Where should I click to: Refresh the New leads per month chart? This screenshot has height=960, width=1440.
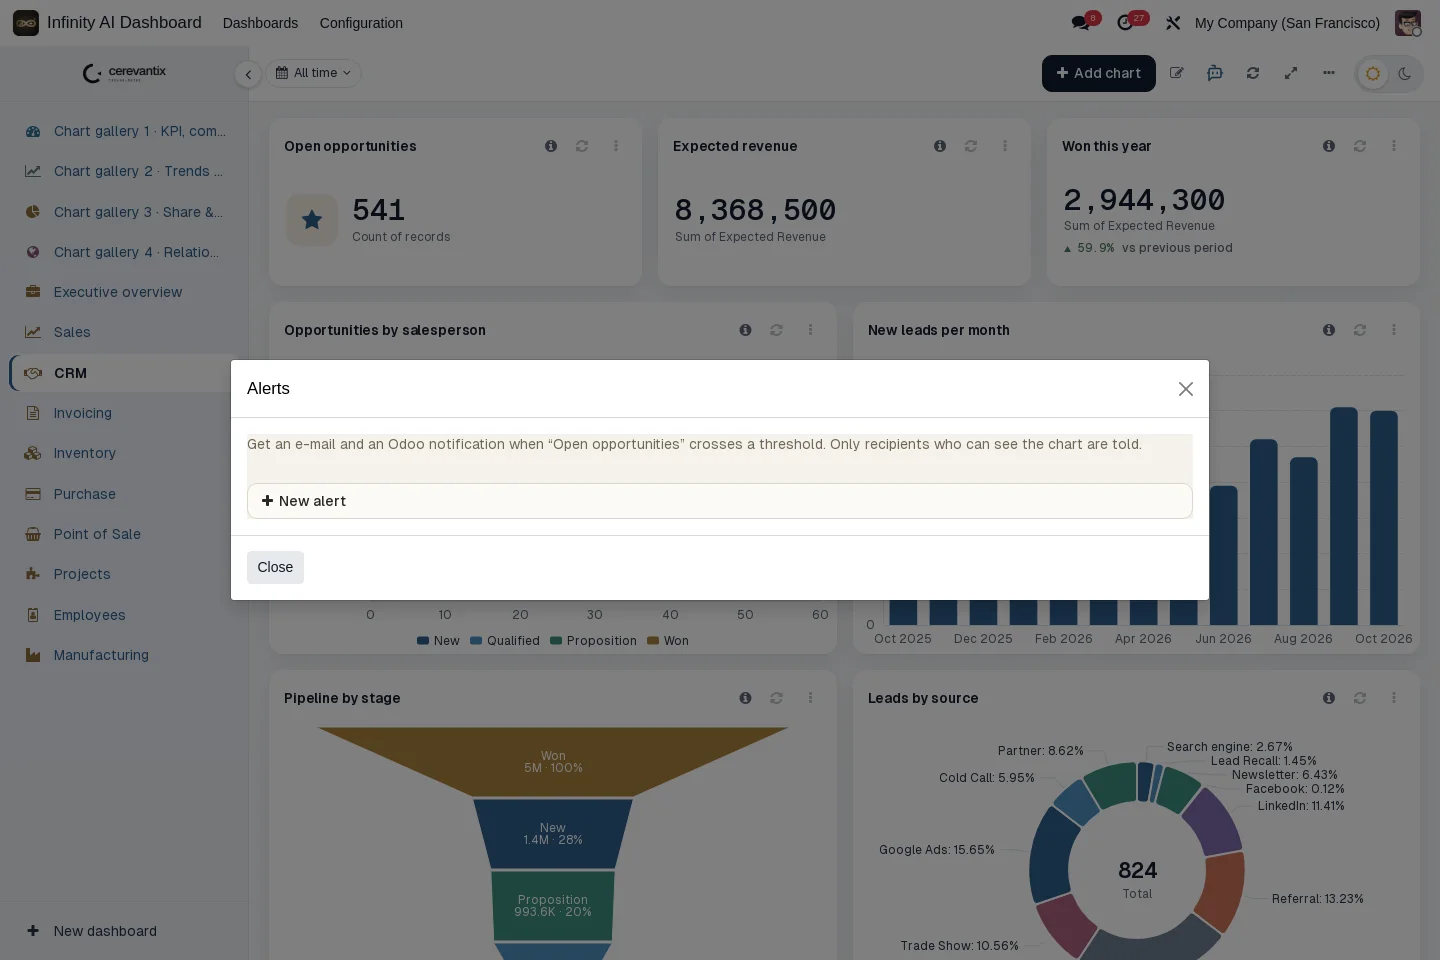(1360, 330)
